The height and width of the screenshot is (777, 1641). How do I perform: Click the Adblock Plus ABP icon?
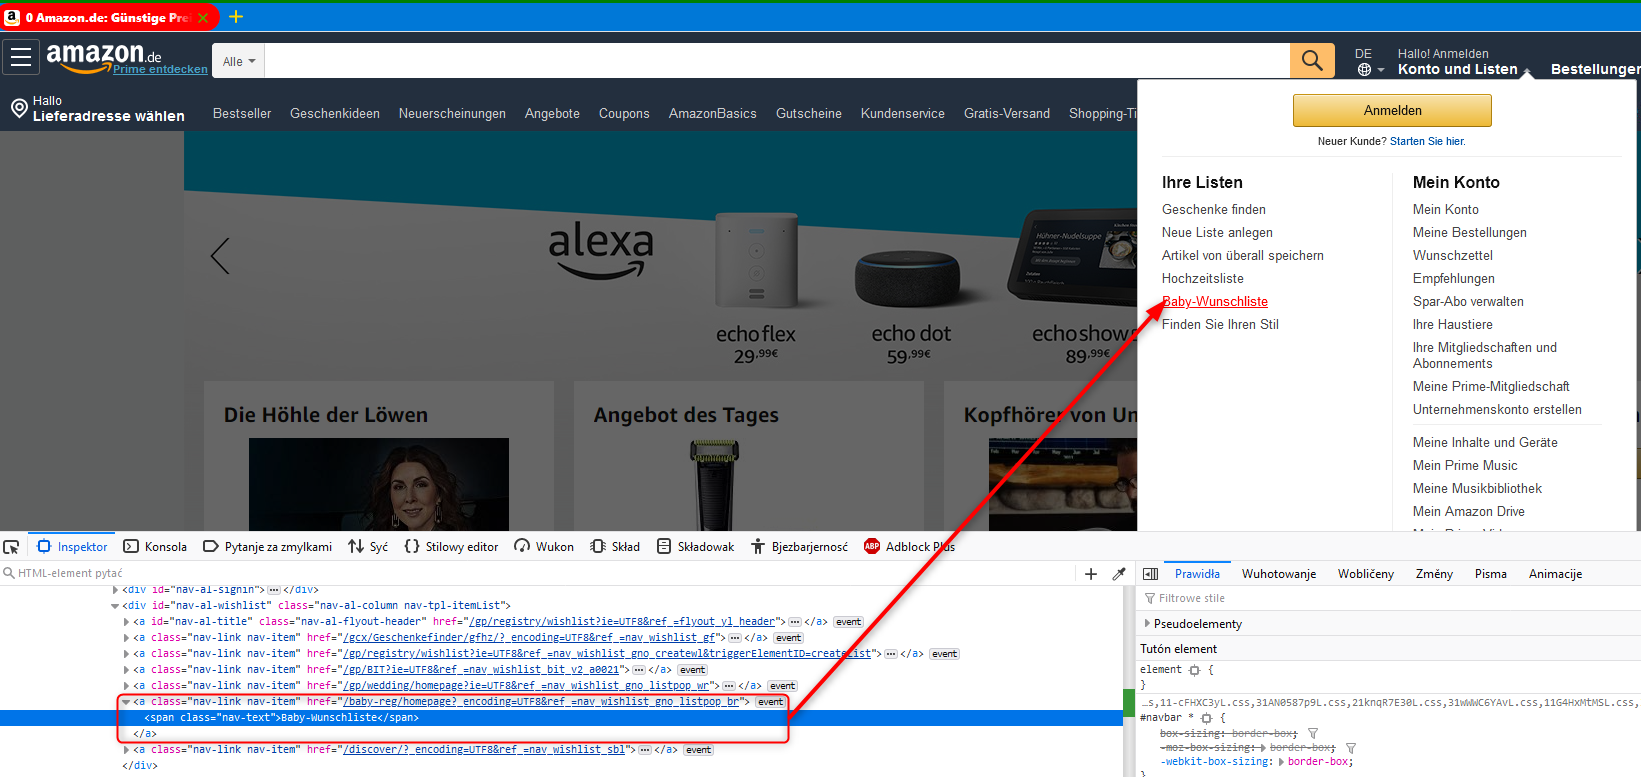pos(872,546)
